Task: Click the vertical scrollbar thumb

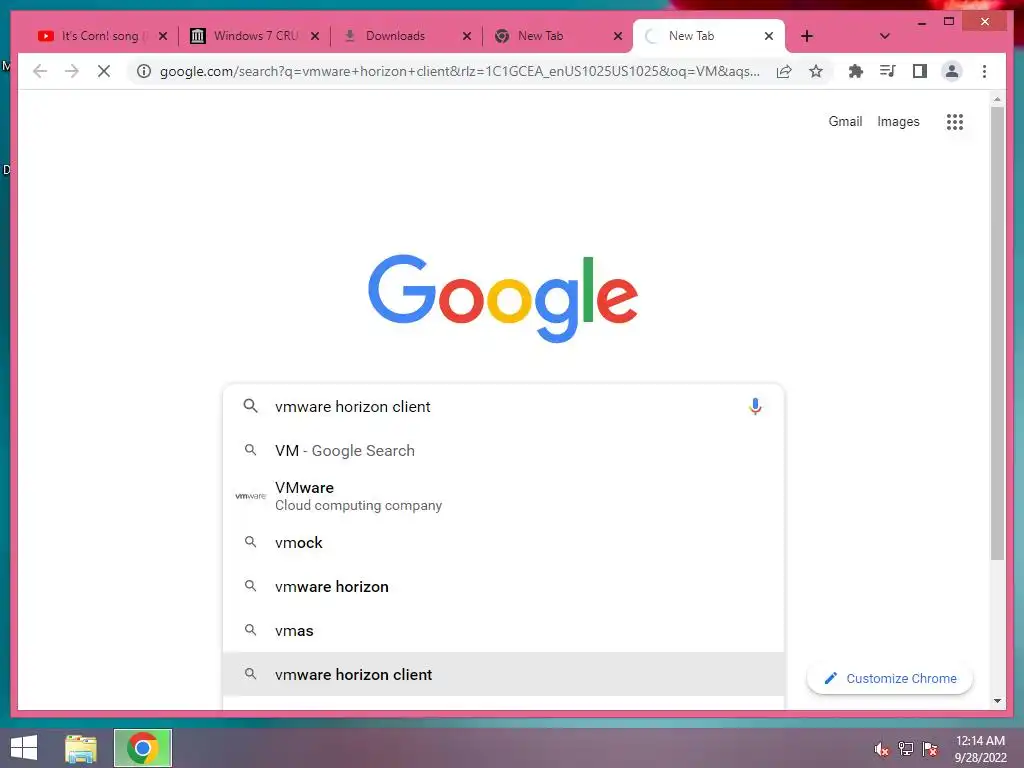Action: [x=997, y=333]
